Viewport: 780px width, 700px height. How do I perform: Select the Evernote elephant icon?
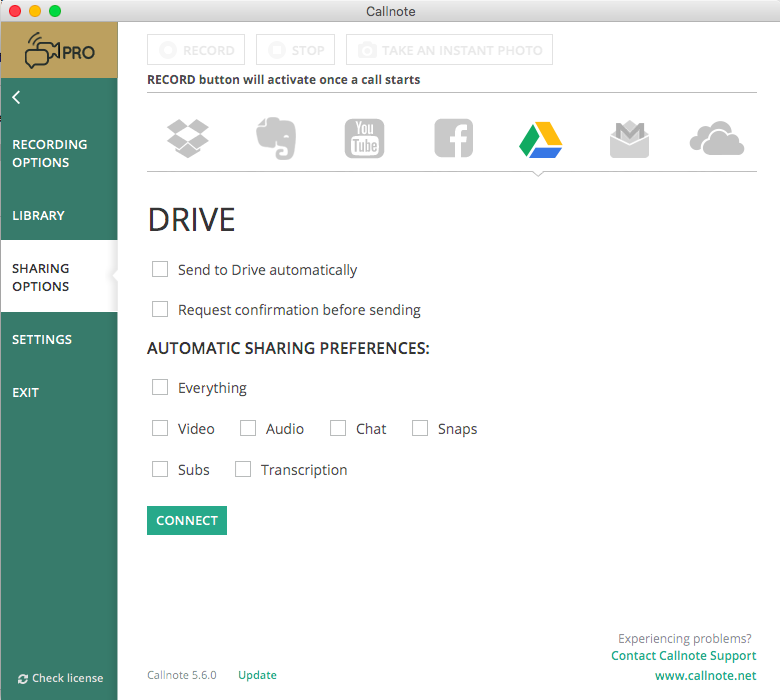276,138
